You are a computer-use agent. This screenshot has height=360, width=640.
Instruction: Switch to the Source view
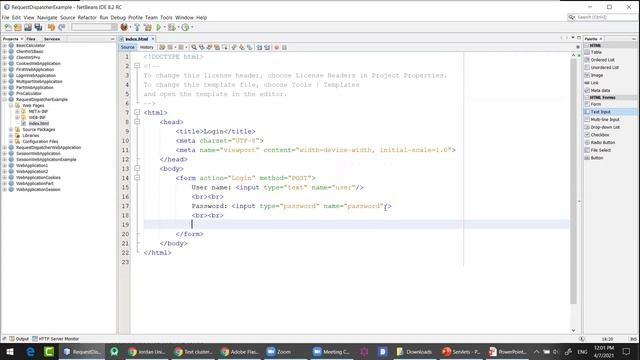click(127, 47)
